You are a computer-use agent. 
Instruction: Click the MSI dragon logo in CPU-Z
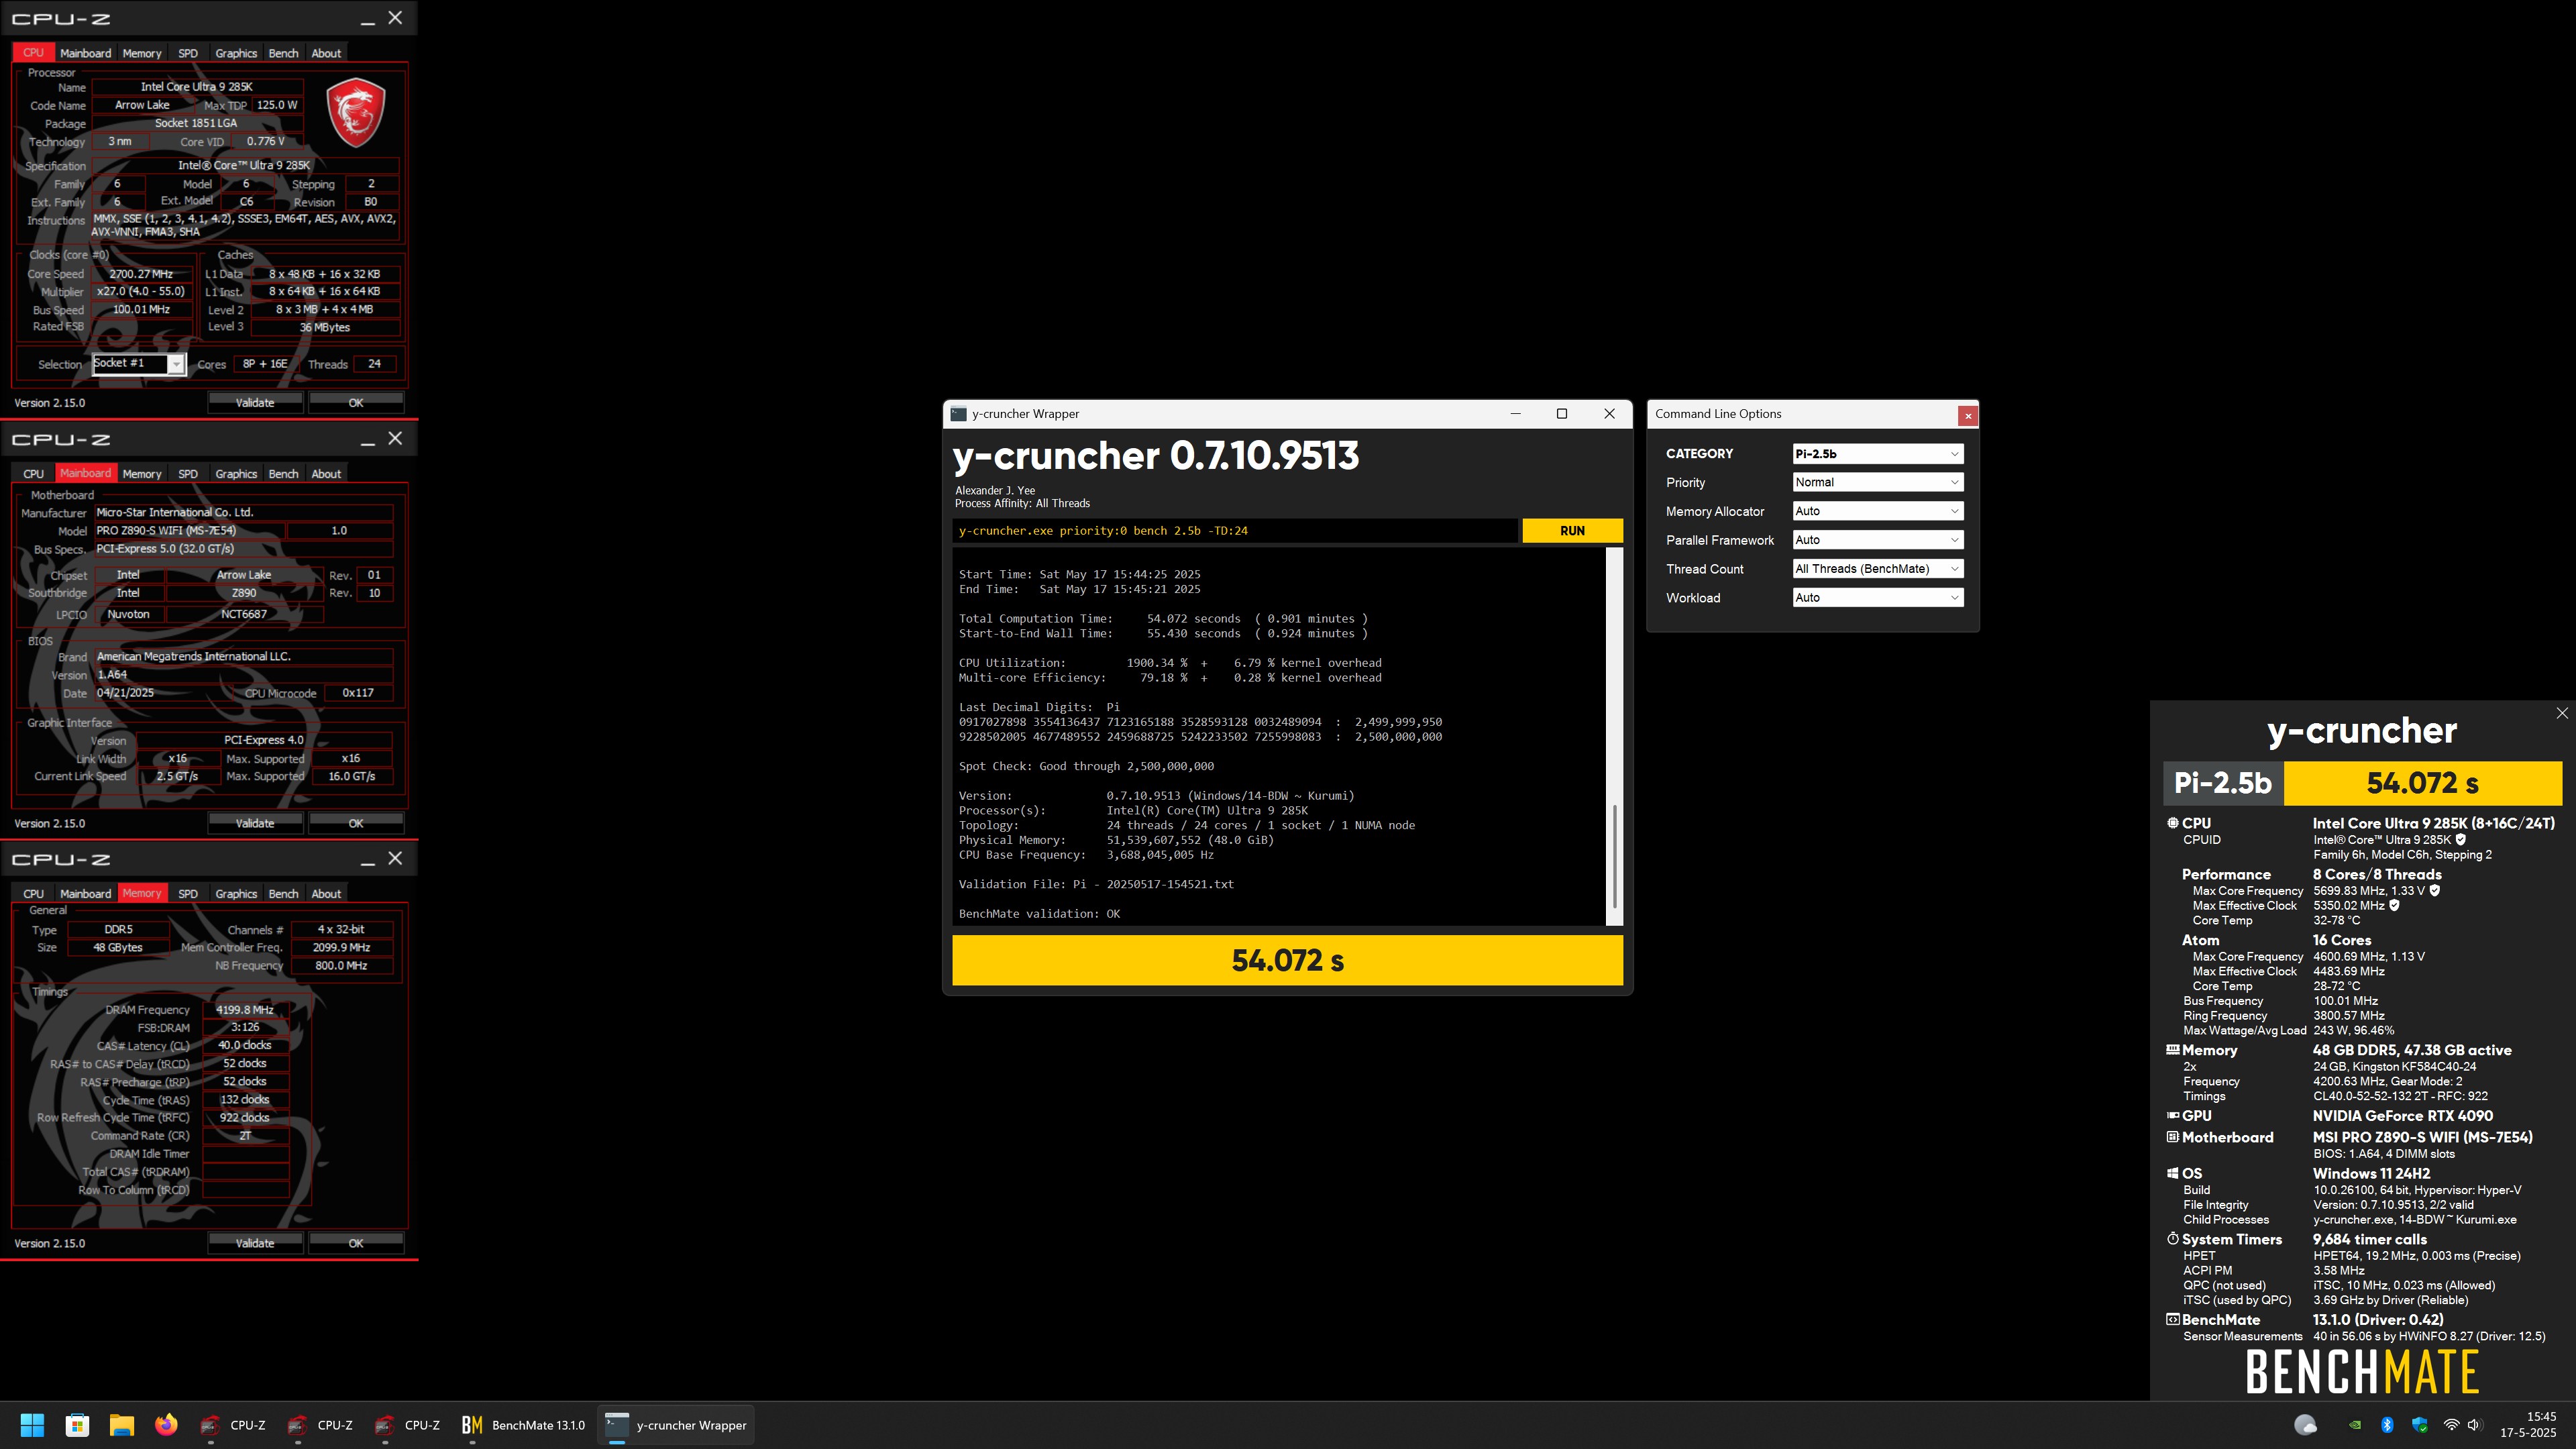pos(355,112)
